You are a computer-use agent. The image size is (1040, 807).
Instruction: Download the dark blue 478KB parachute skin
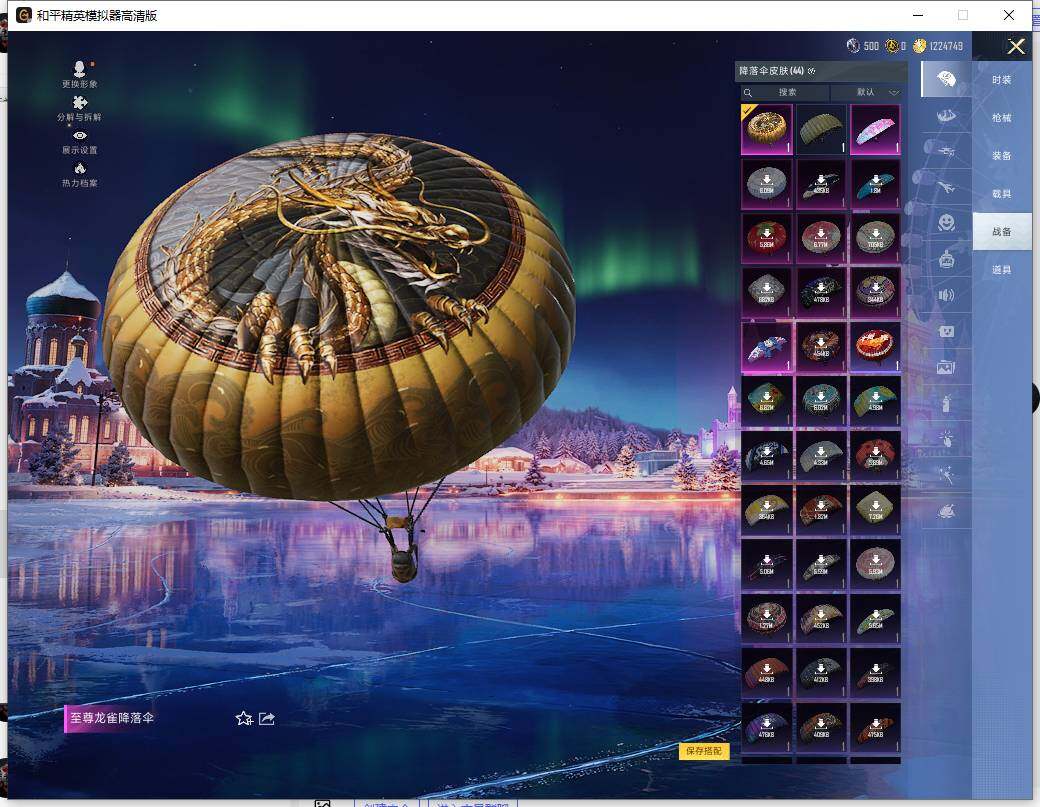[820, 292]
